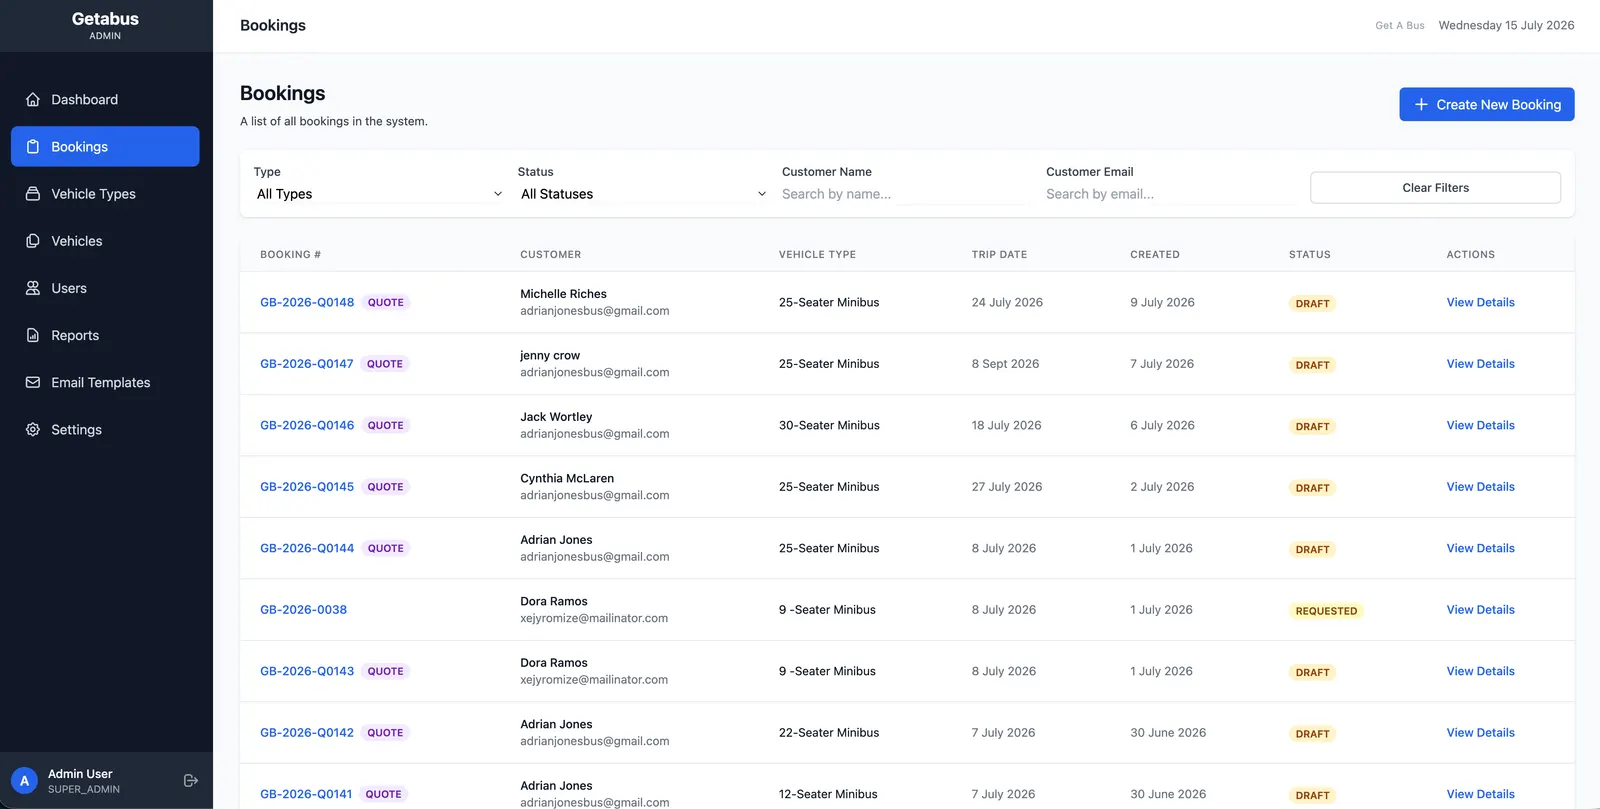Image resolution: width=1600 pixels, height=809 pixels.
Task: View details for booking GB-2026-Q0144
Action: coord(1480,548)
